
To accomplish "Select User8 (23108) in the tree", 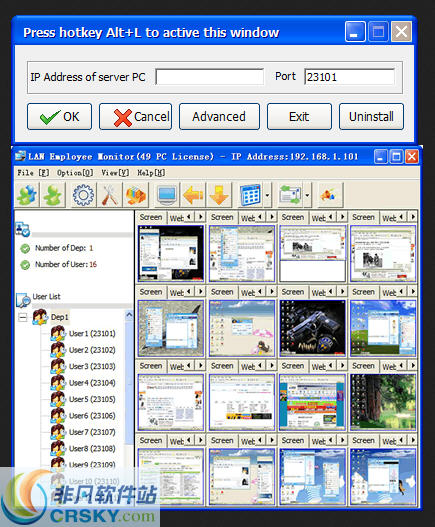I will point(92,448).
